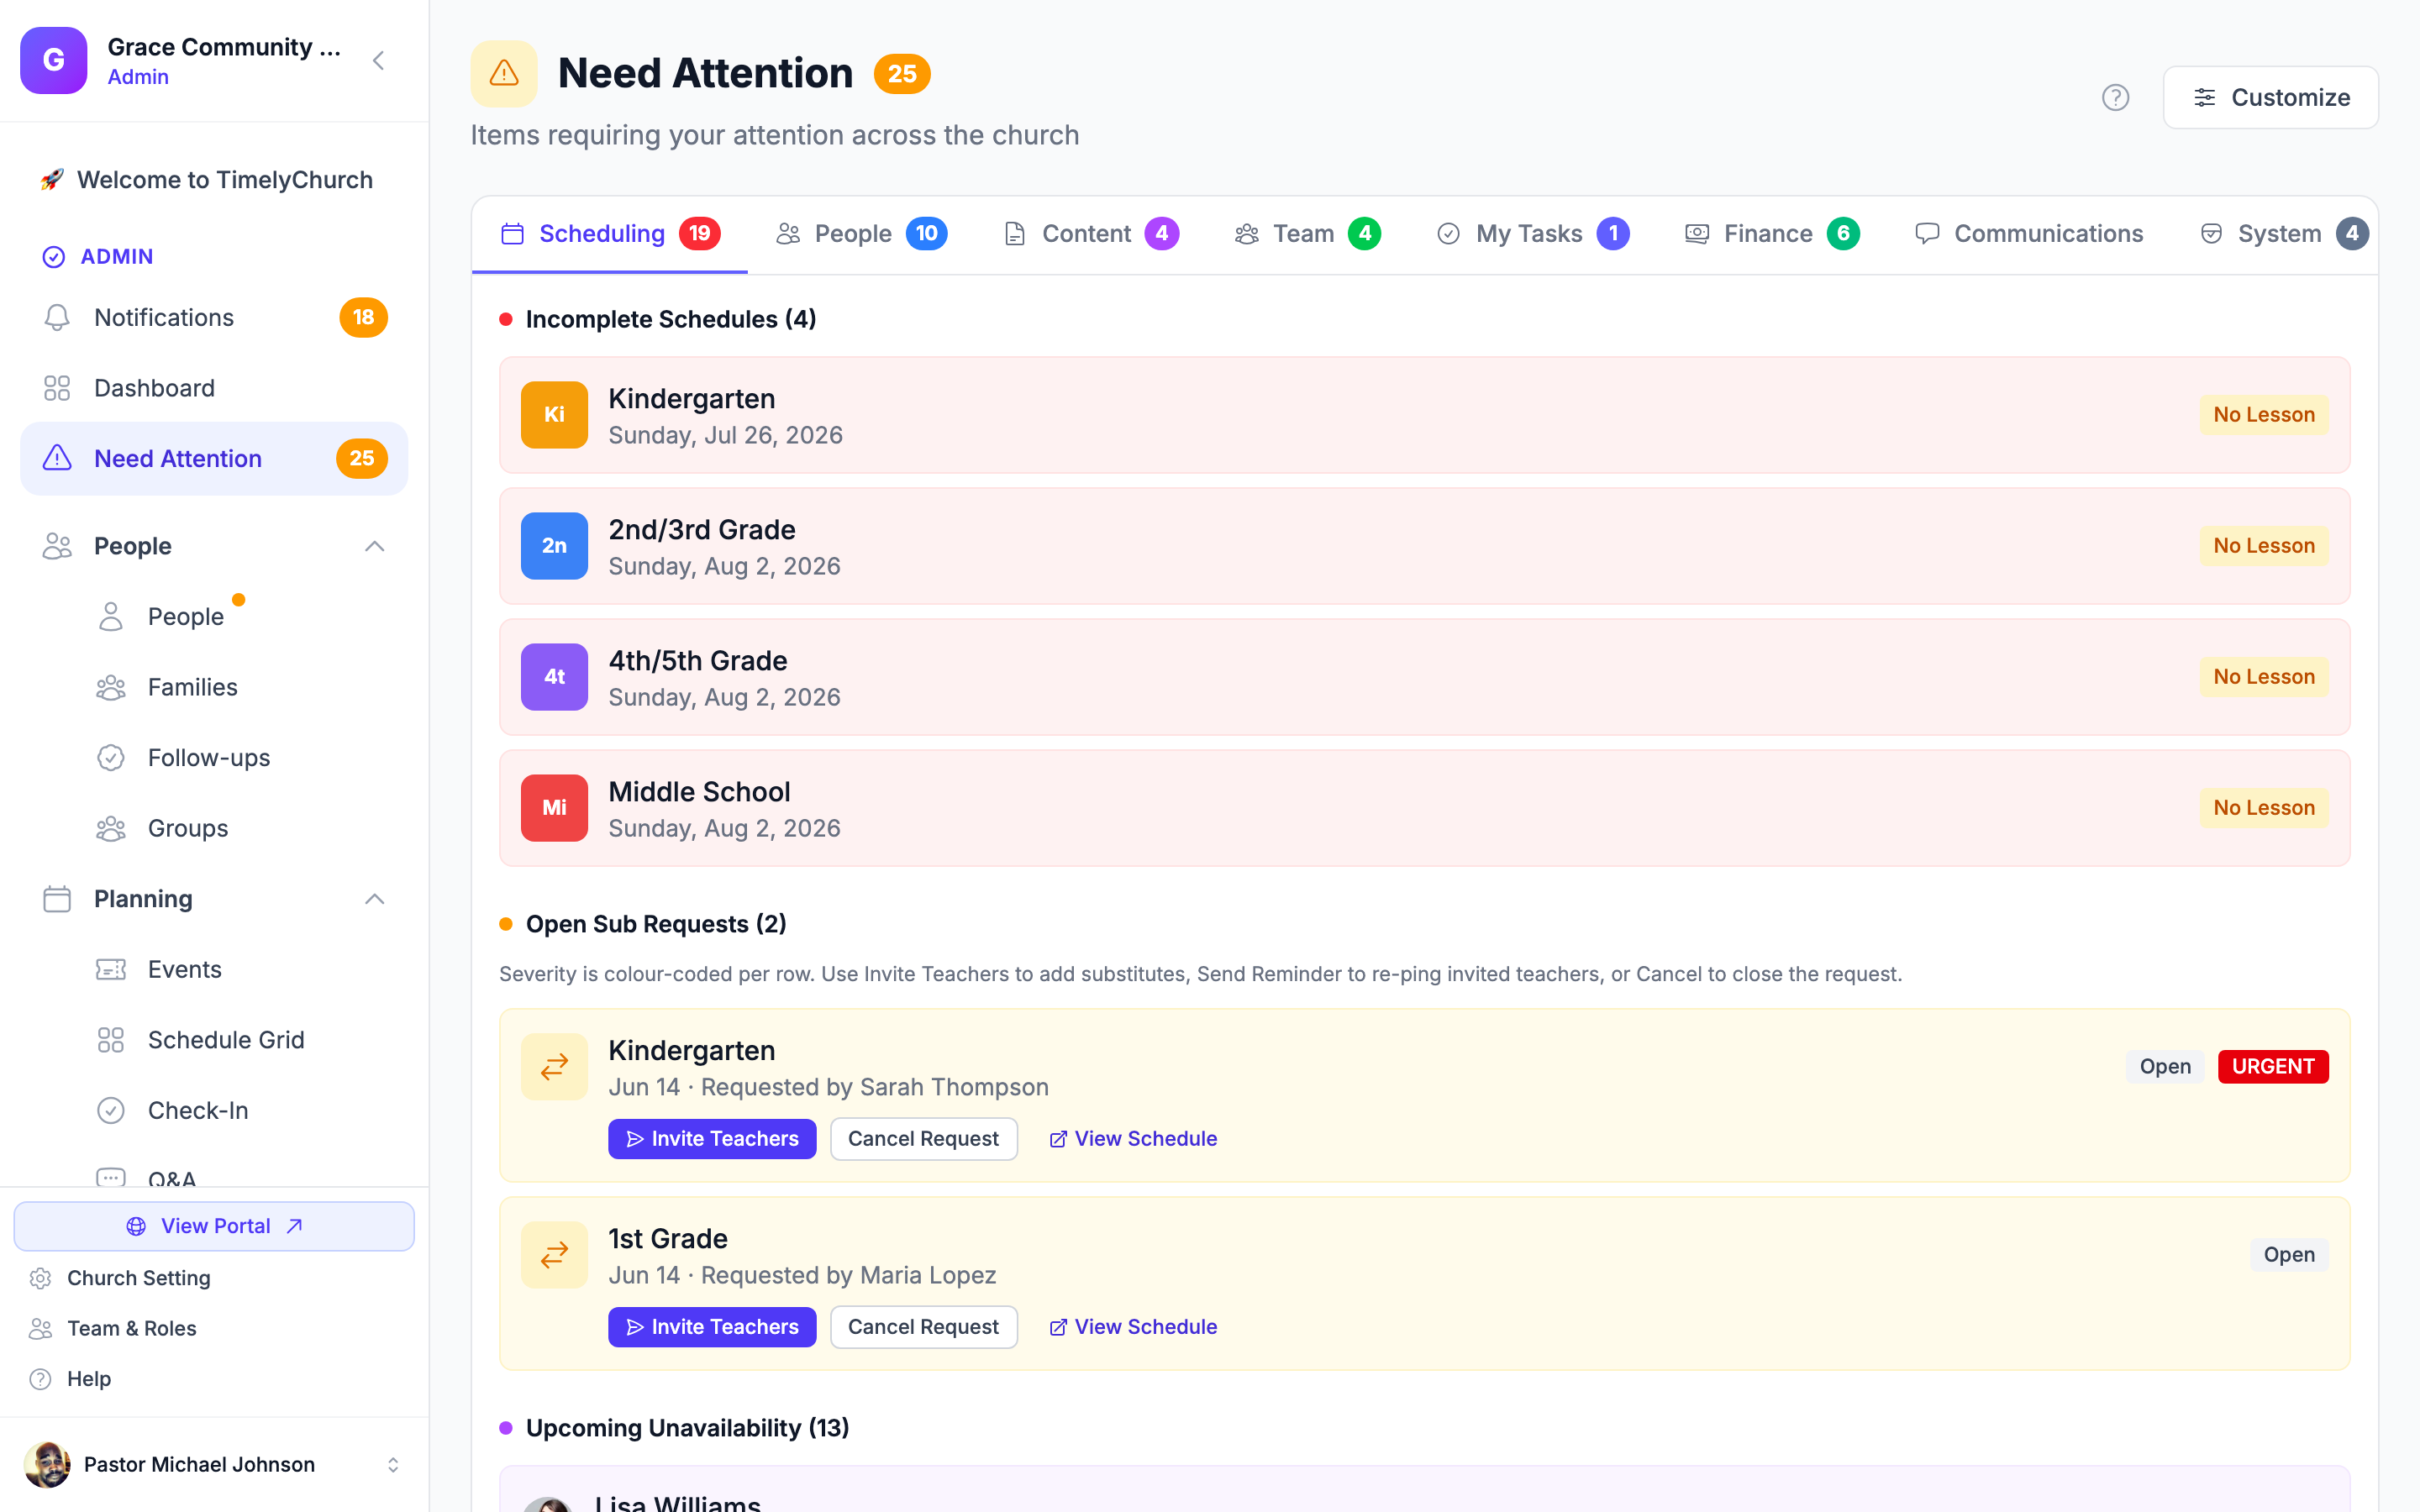Image resolution: width=2420 pixels, height=1512 pixels.
Task: Click the Scheduling tab count badge 19
Action: 699,233
